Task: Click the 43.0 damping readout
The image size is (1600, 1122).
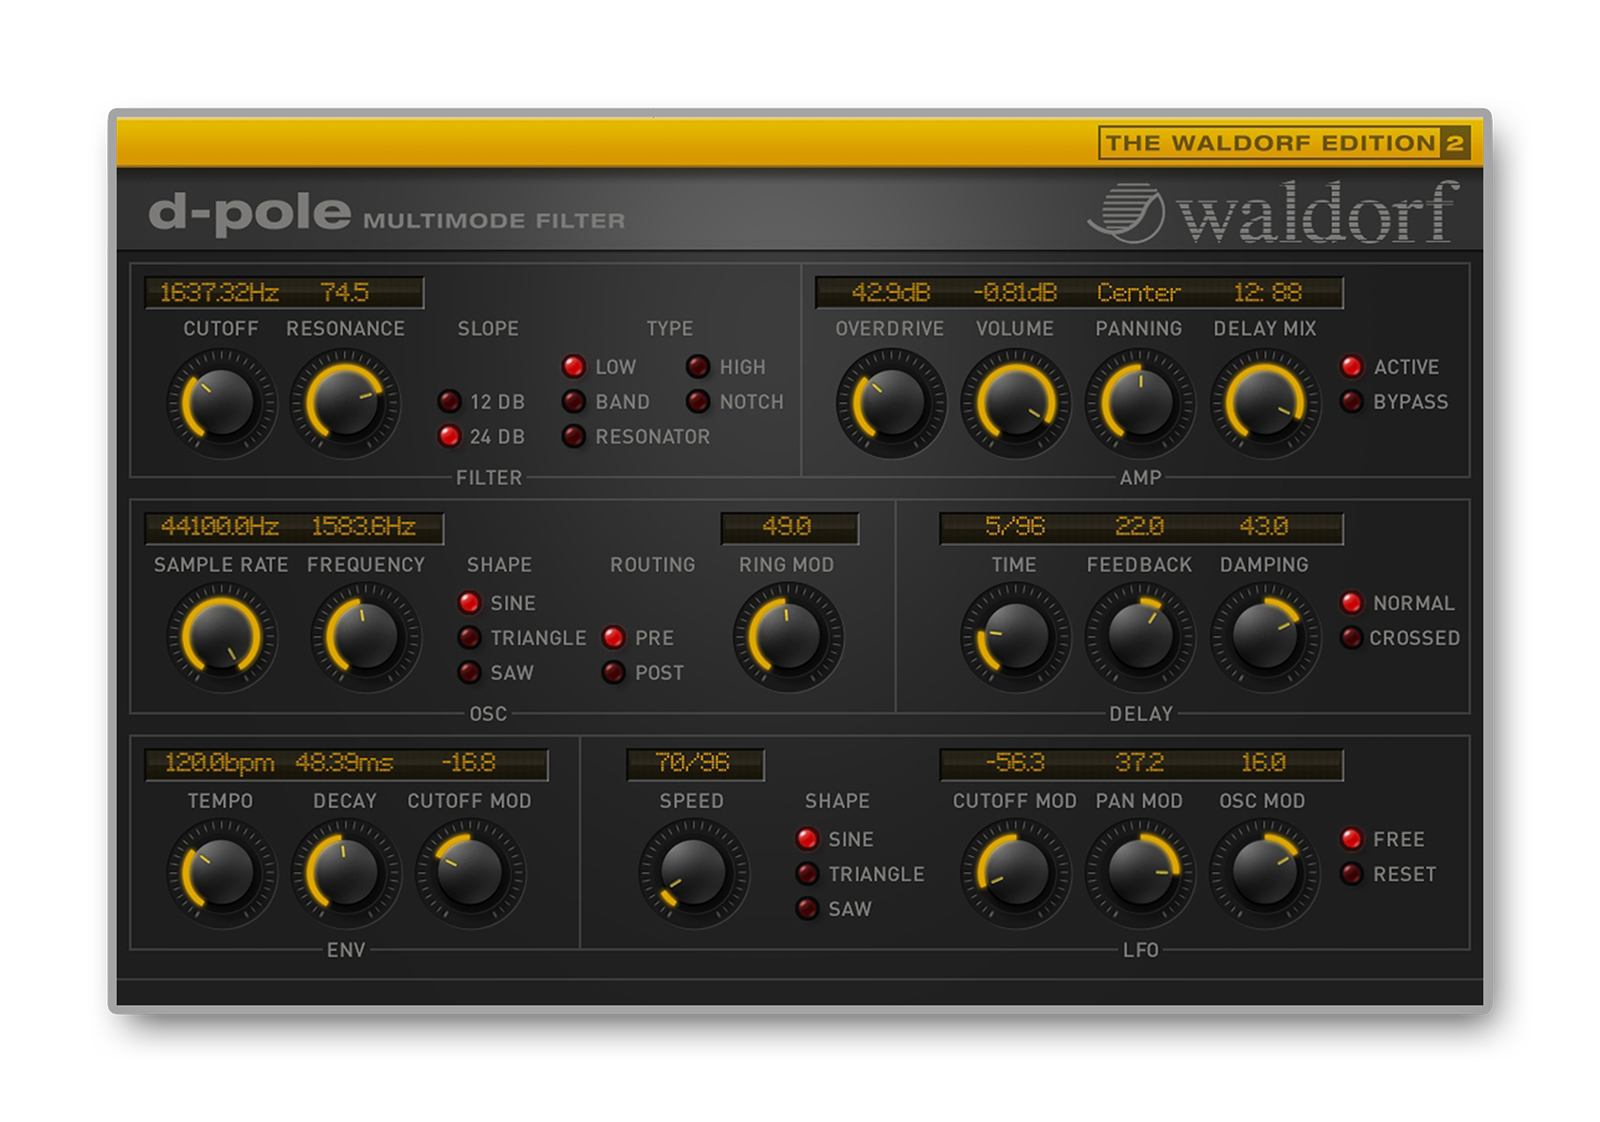Action: pyautogui.click(x=1264, y=526)
